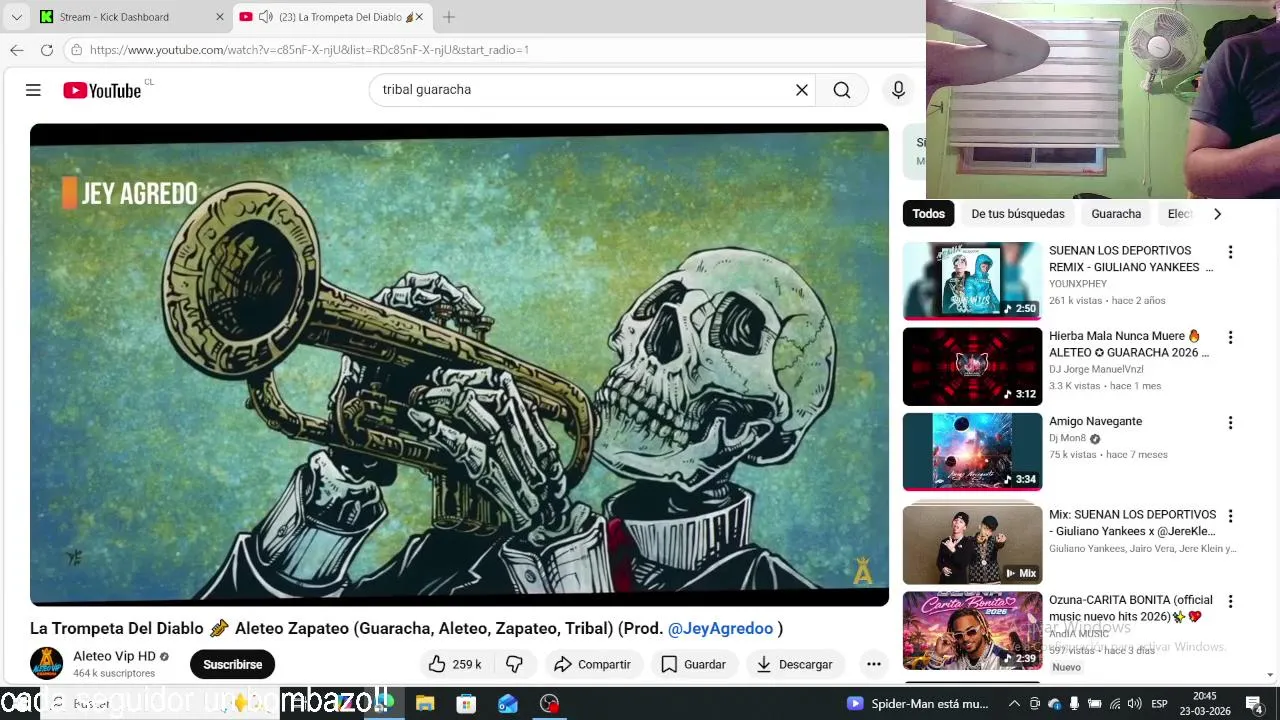Save the video with Guardar
Image resolution: width=1280 pixels, height=720 pixels.
[694, 664]
